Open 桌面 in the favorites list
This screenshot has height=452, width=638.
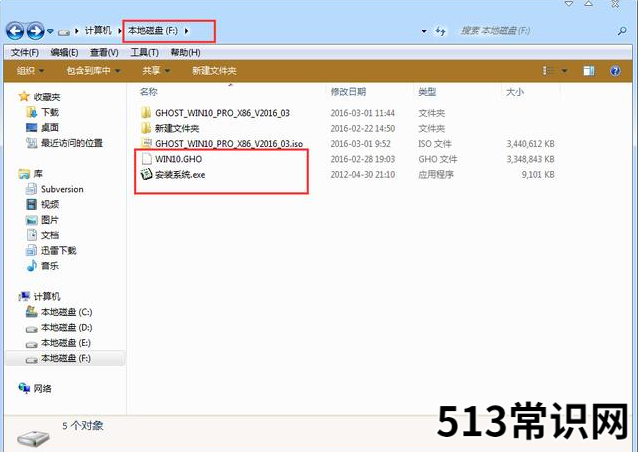point(50,127)
